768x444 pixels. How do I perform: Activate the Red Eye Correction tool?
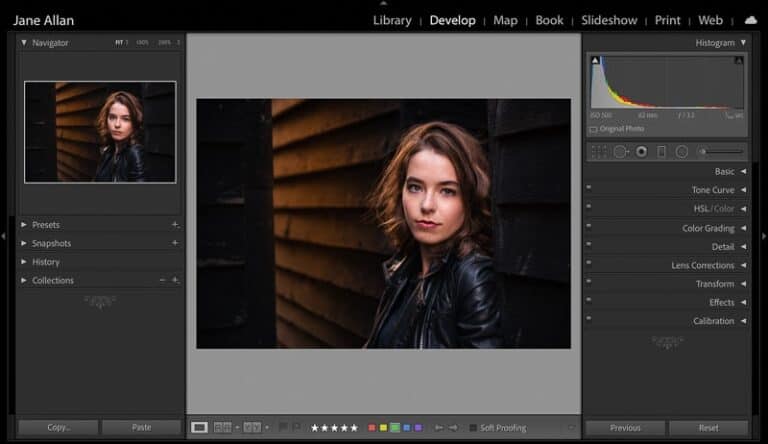(x=641, y=152)
